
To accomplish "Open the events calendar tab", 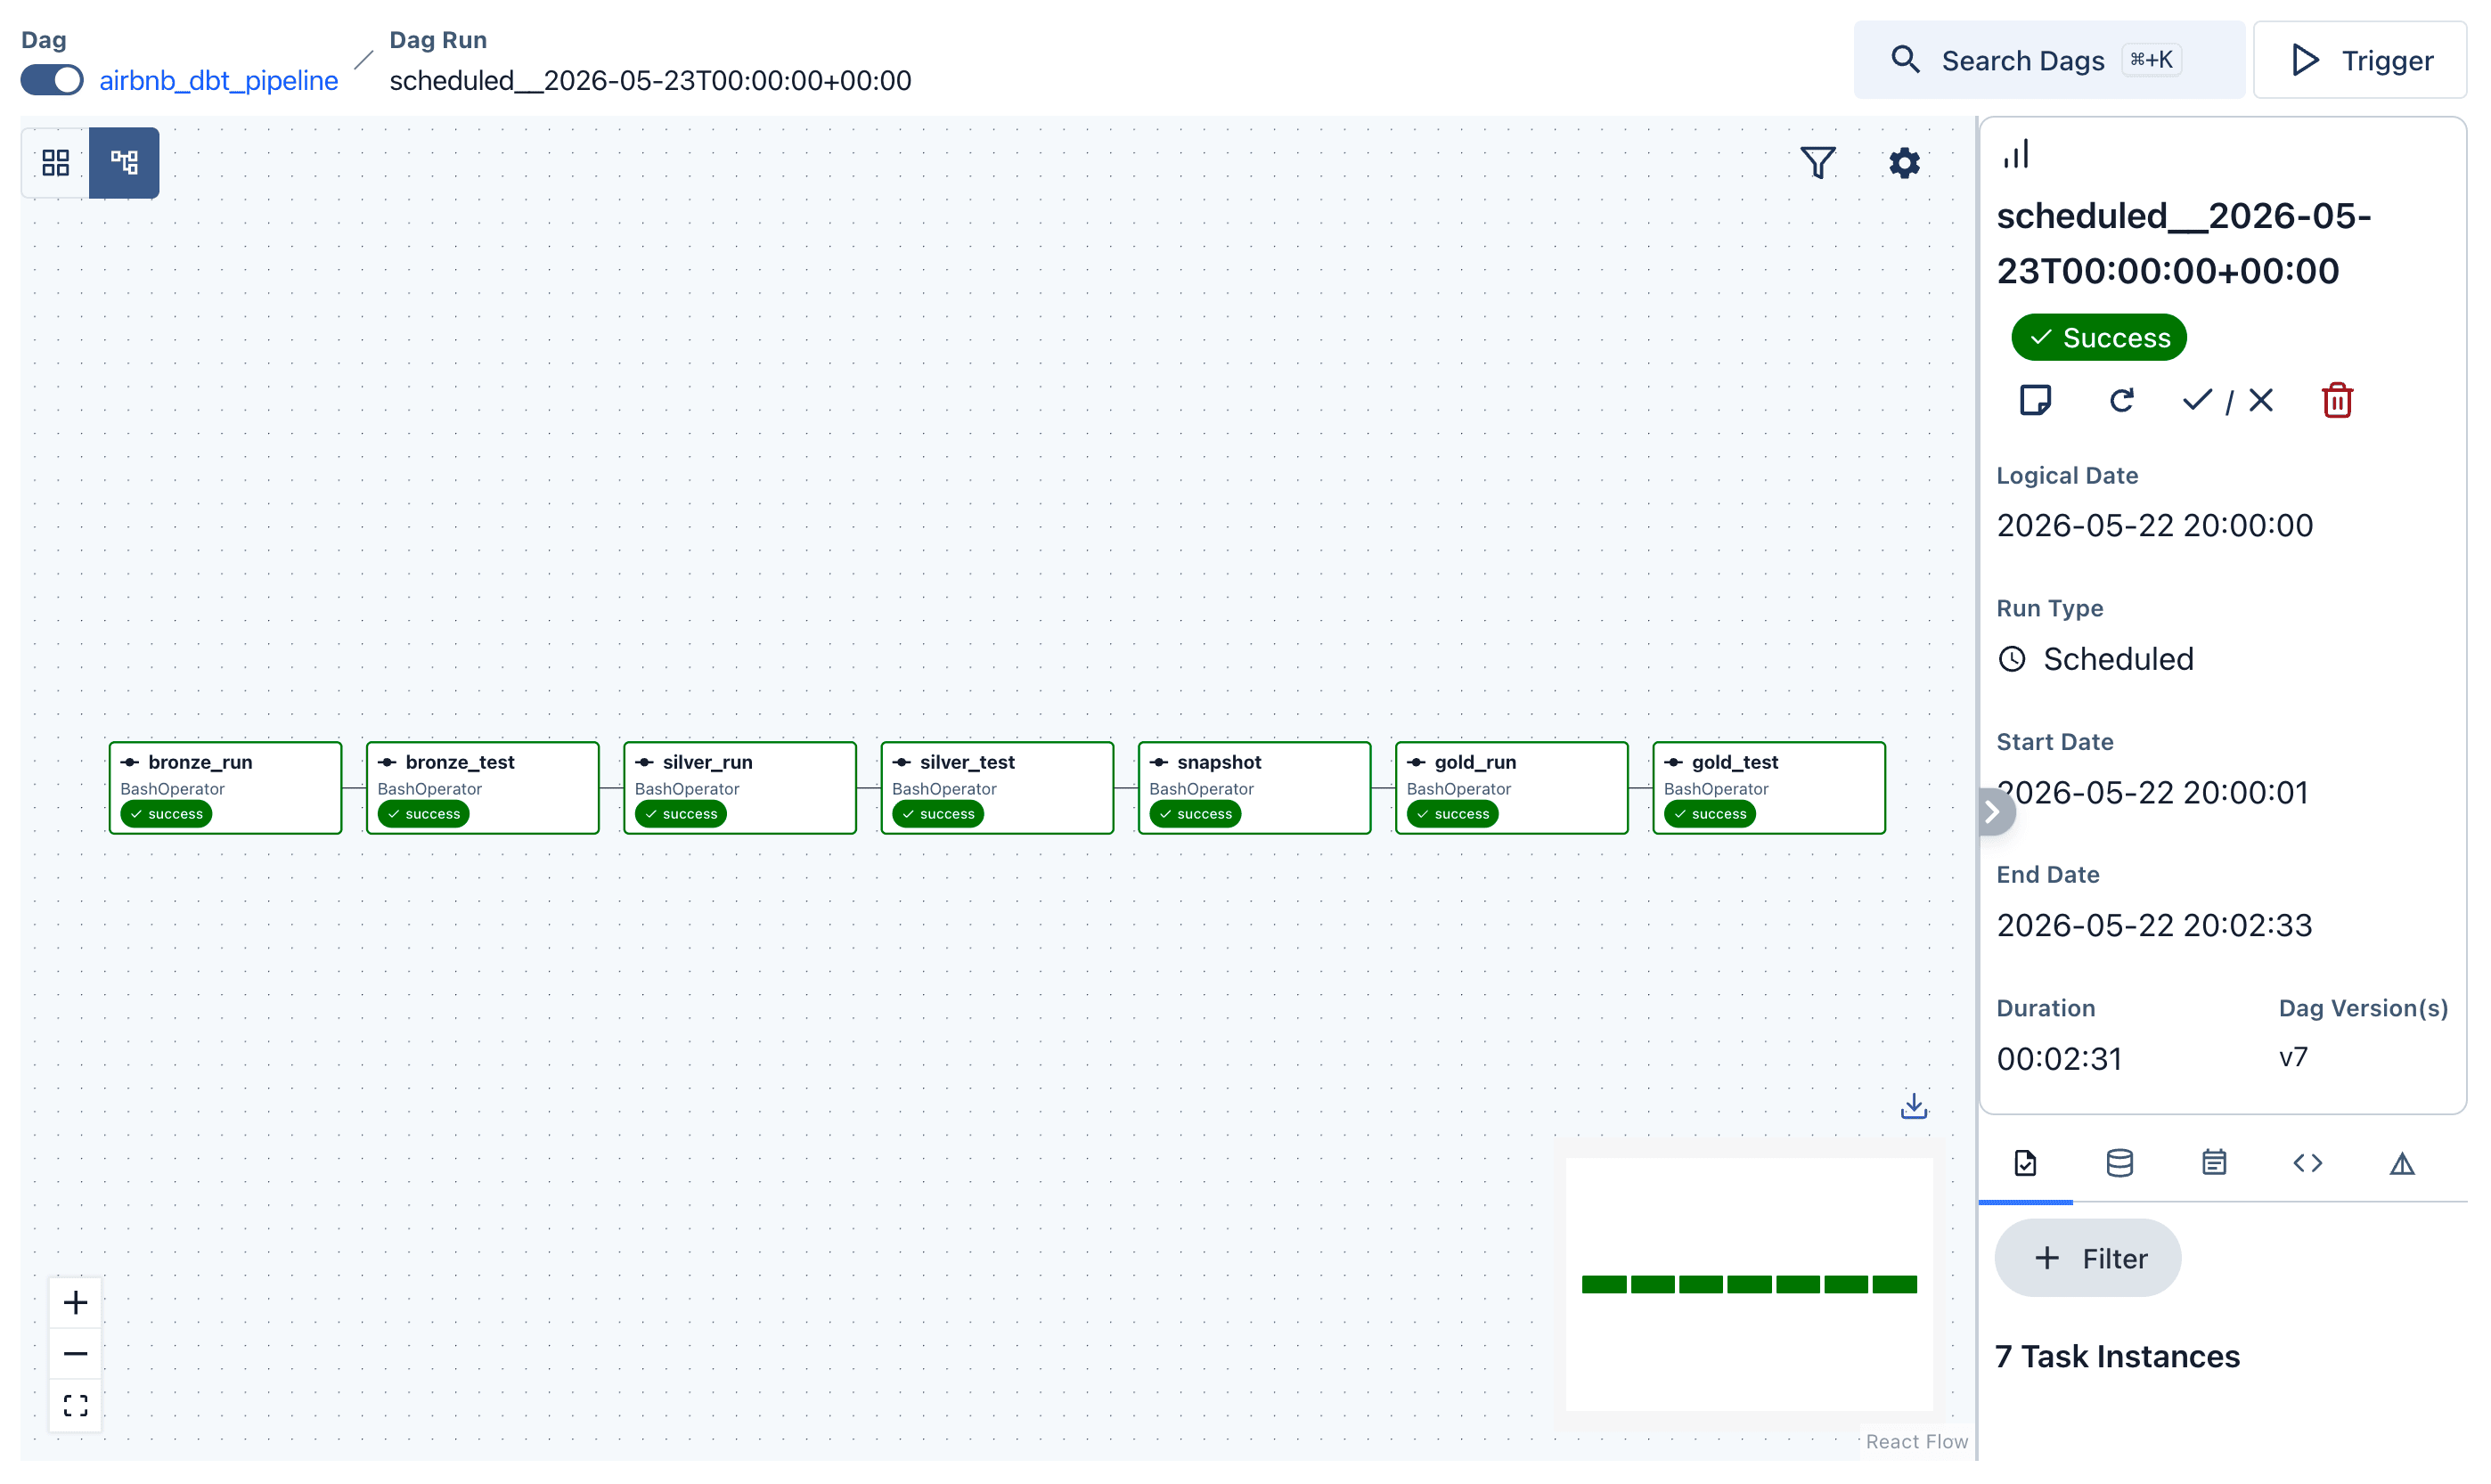I will click(2215, 1164).
